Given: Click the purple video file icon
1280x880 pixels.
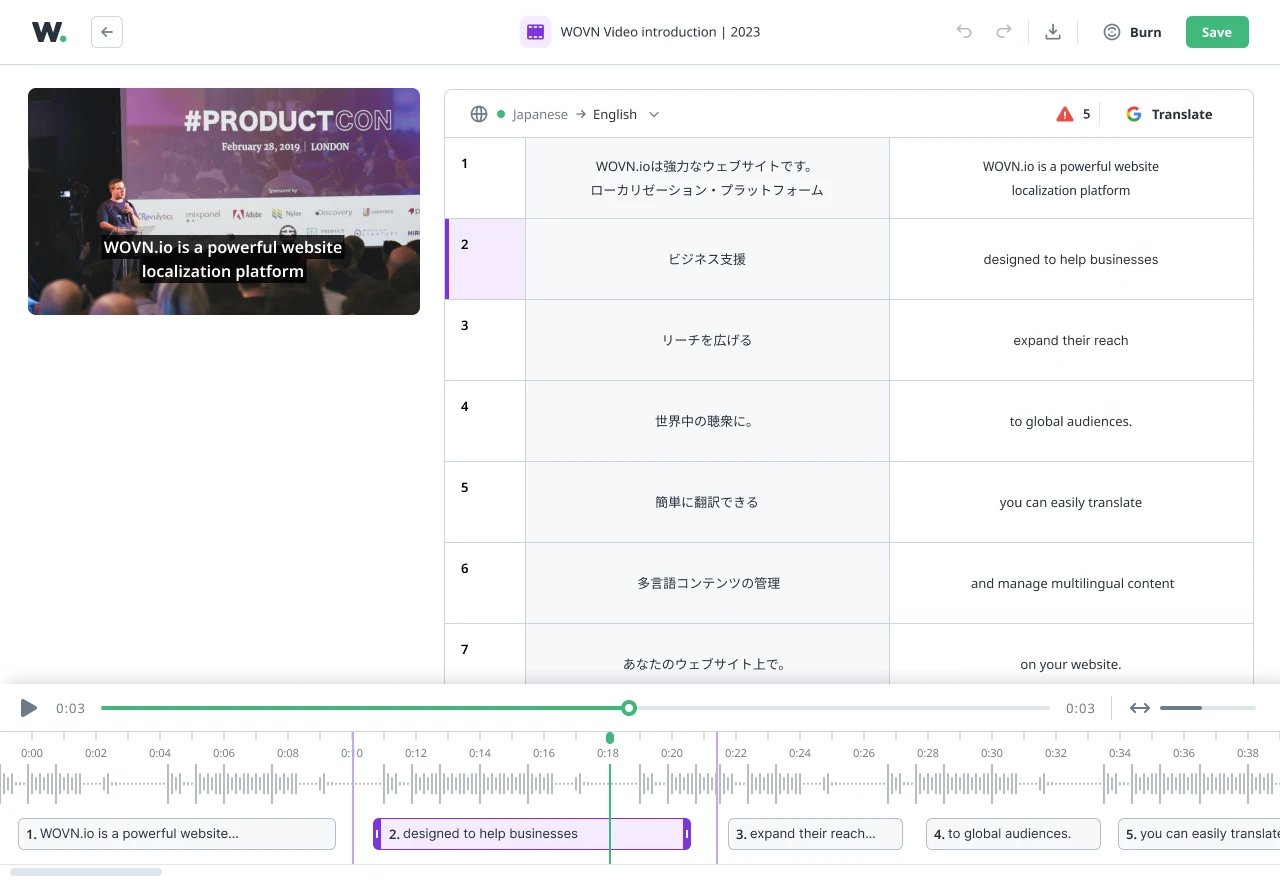Looking at the screenshot, I should click(535, 32).
